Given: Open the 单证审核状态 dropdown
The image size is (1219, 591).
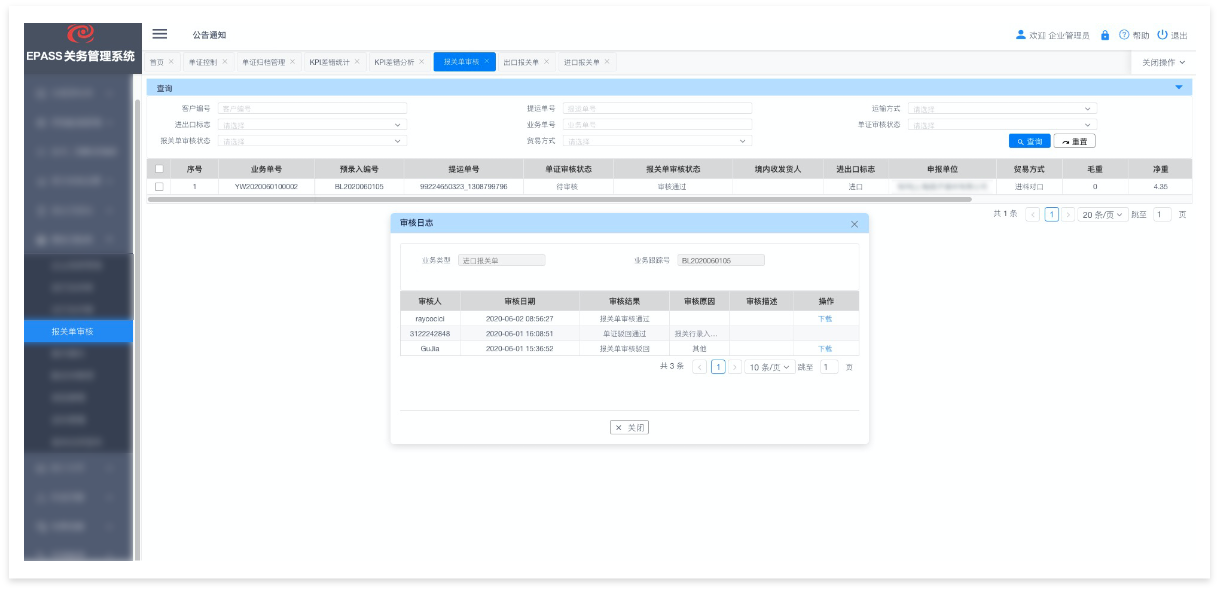Looking at the screenshot, I should click(1002, 125).
